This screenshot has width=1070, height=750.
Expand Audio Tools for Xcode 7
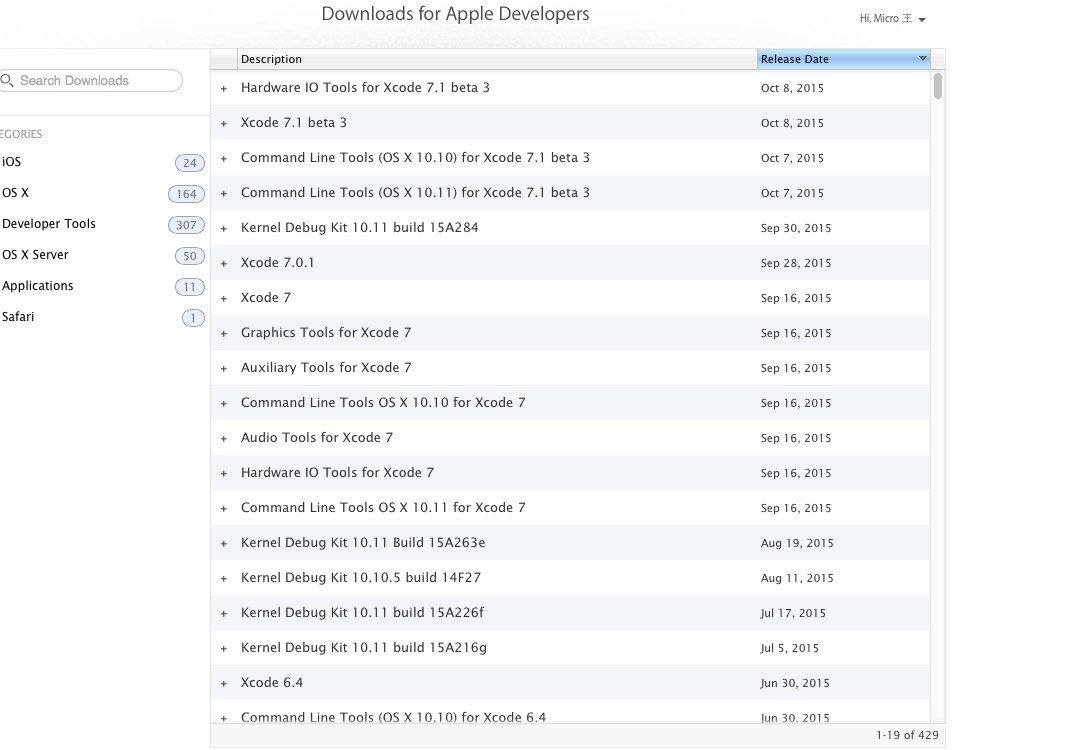224,439
